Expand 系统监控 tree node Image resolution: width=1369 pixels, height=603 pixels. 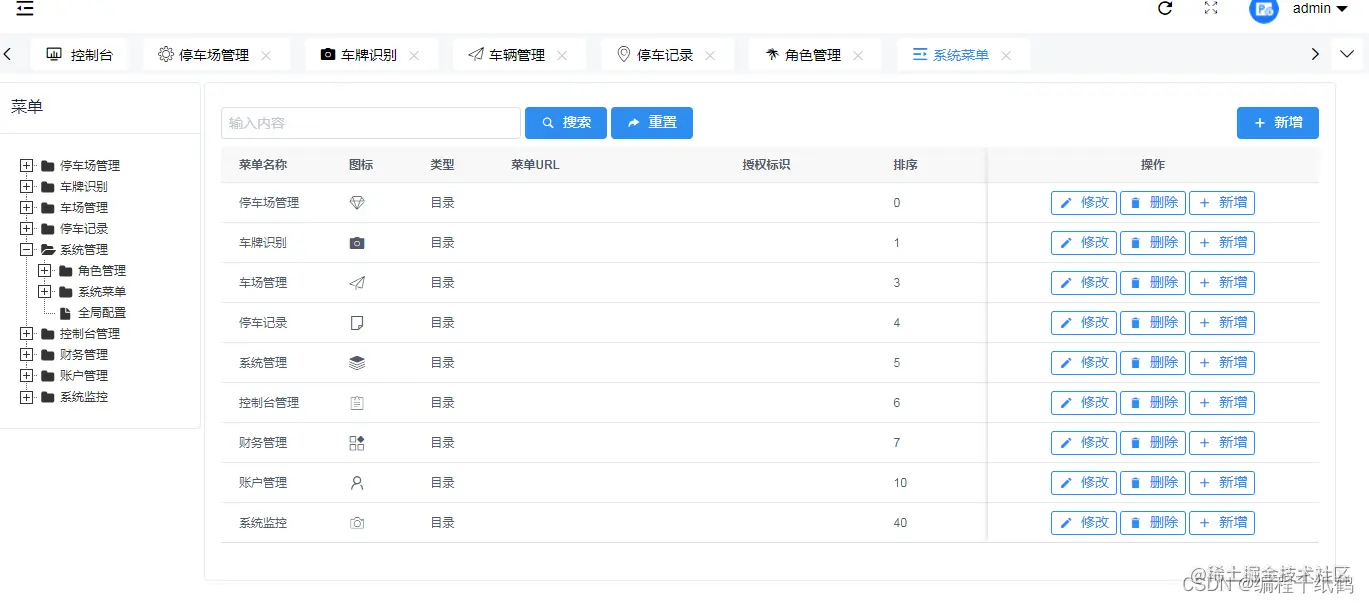[27, 397]
